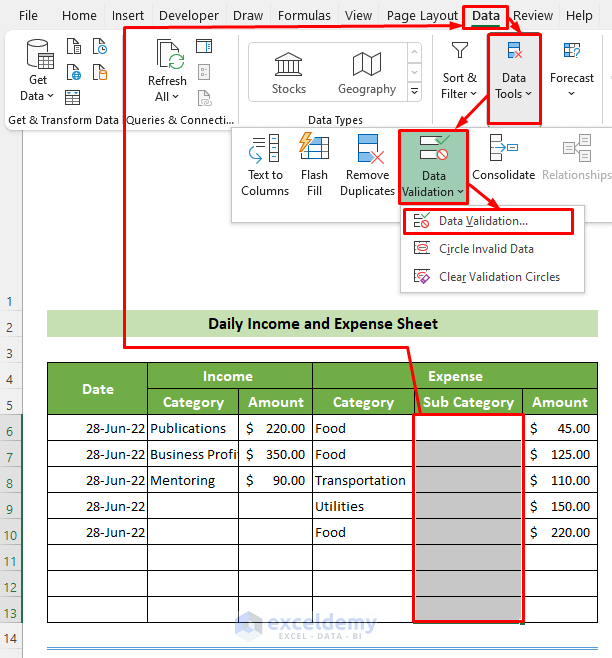
Task: Click Consolidate
Action: (x=503, y=158)
